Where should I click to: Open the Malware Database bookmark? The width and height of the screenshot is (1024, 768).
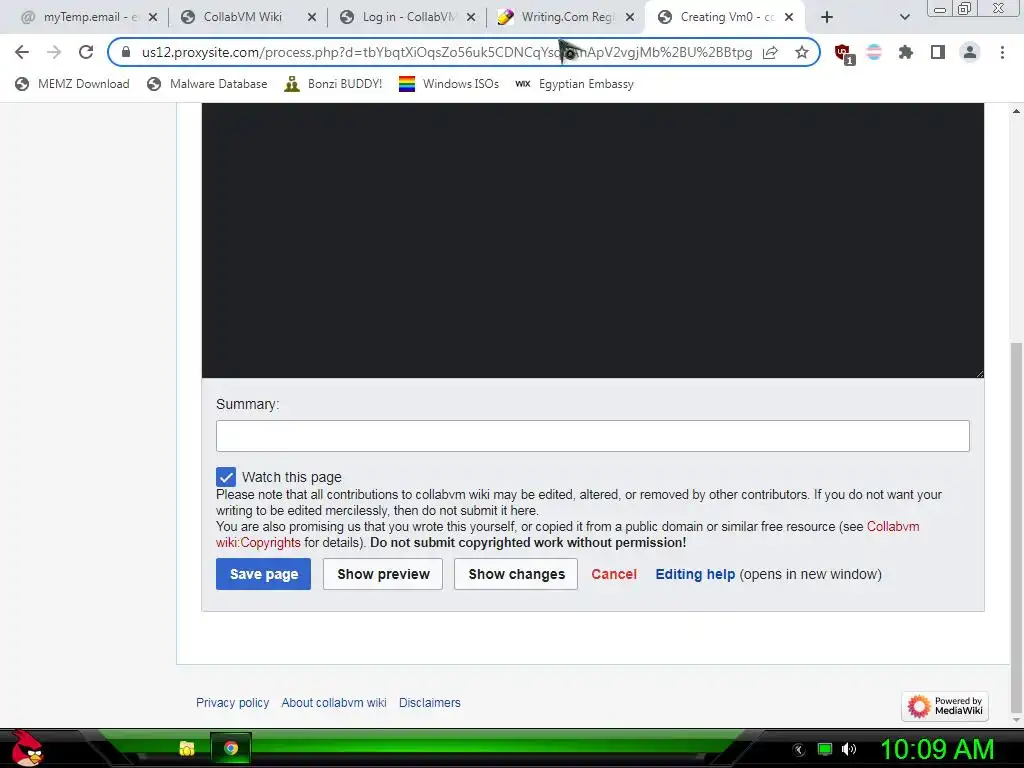(x=208, y=84)
